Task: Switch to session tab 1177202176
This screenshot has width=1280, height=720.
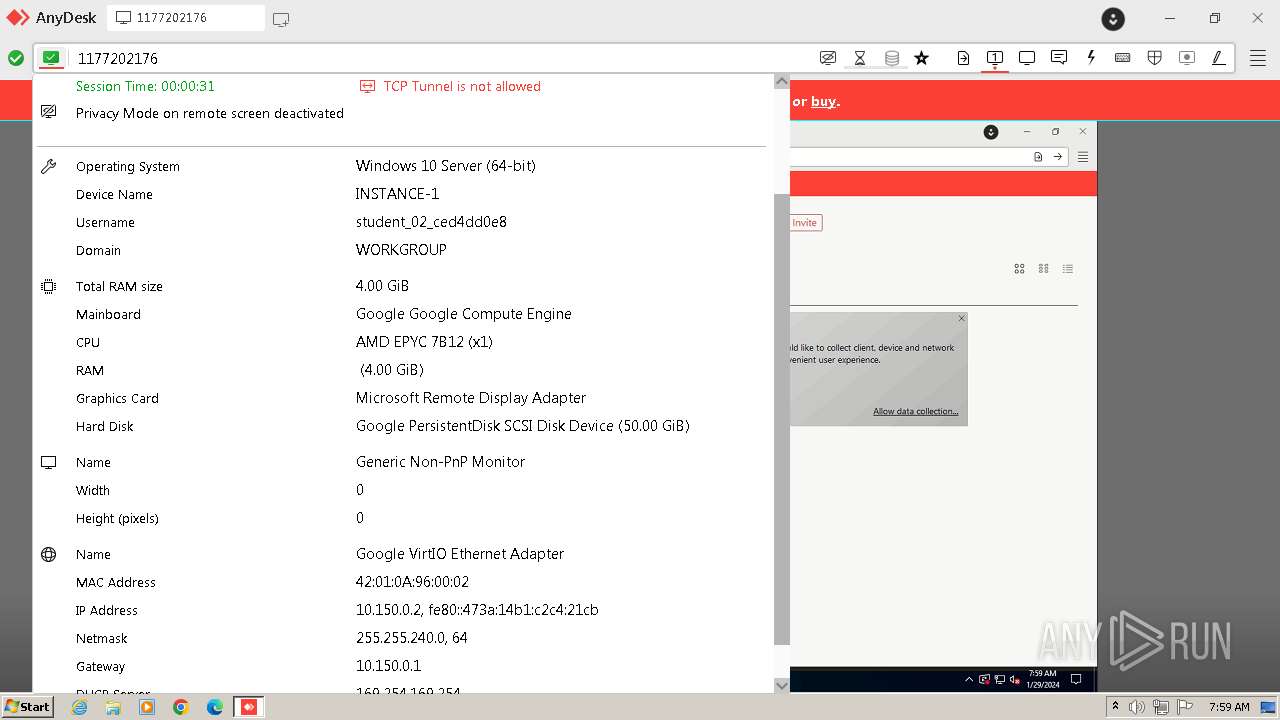Action: point(186,18)
